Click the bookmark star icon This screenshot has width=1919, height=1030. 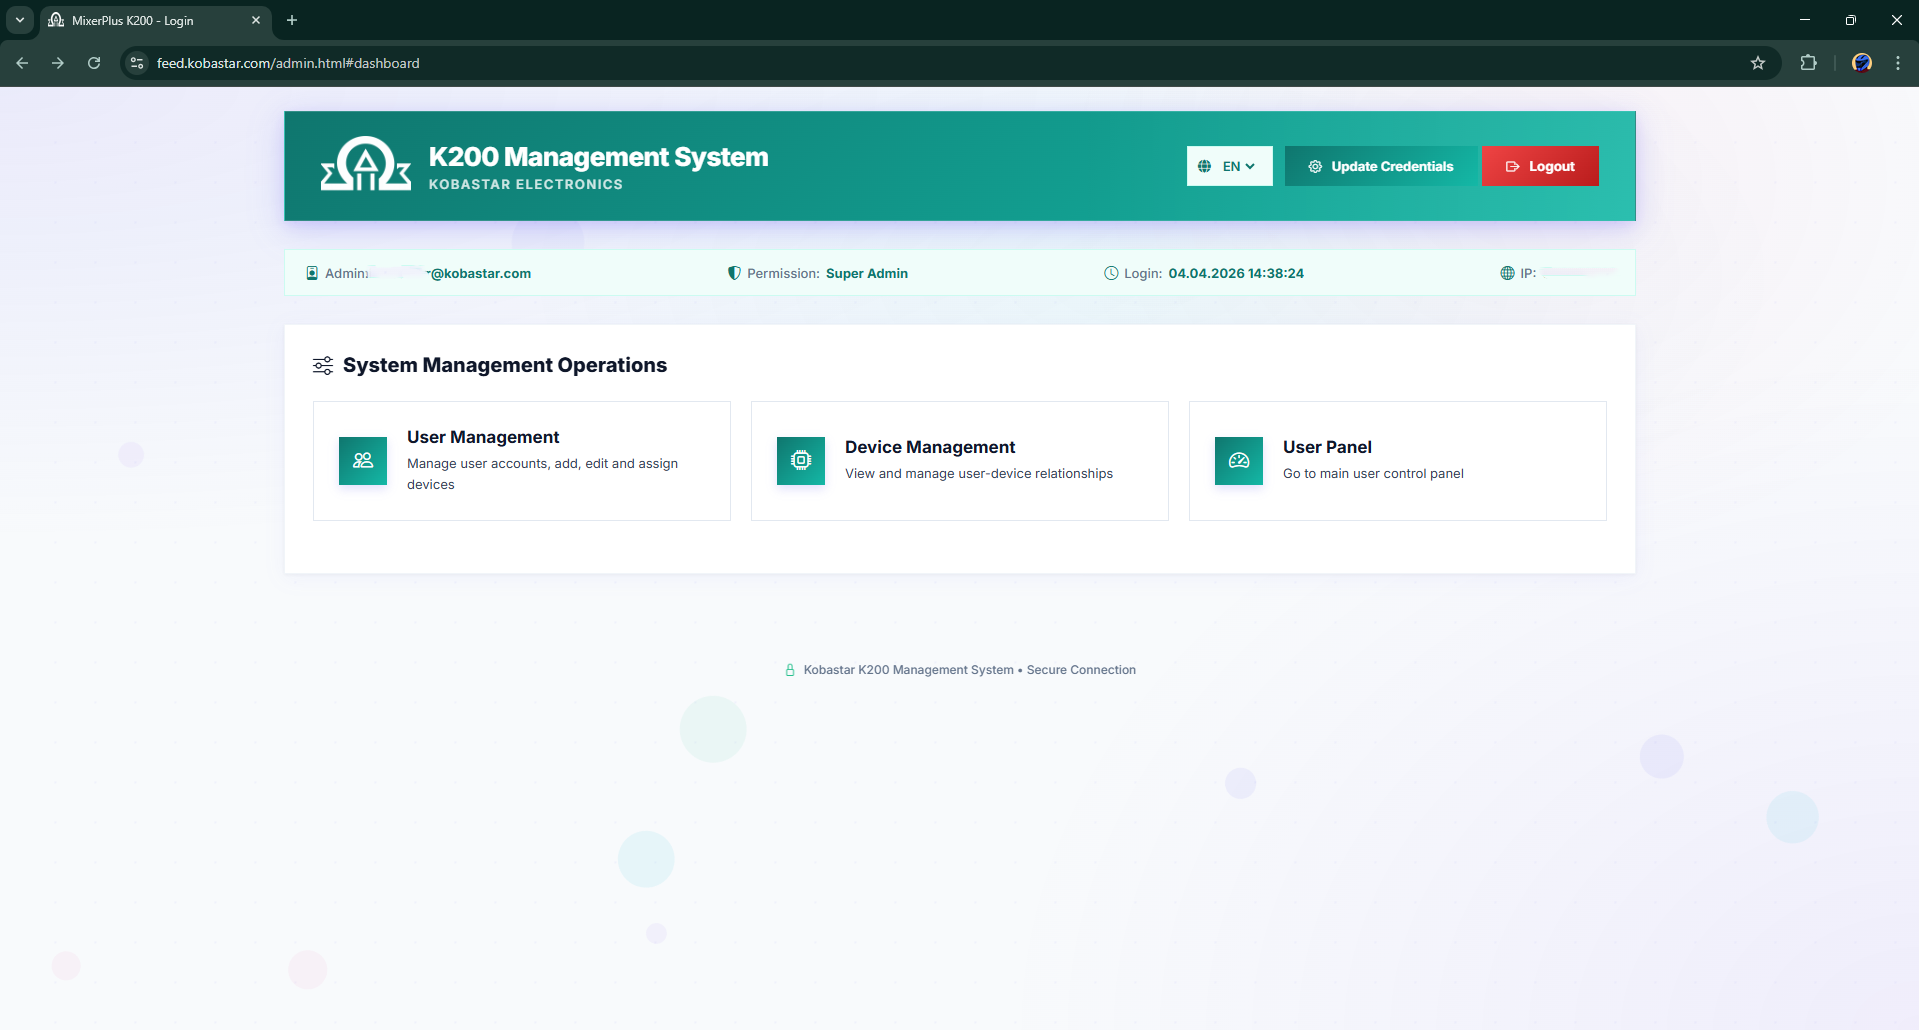click(1758, 63)
